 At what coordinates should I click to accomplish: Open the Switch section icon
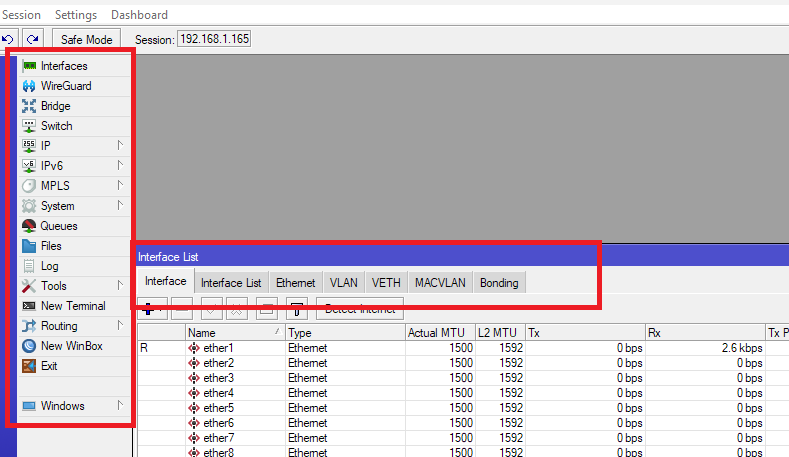pos(29,126)
